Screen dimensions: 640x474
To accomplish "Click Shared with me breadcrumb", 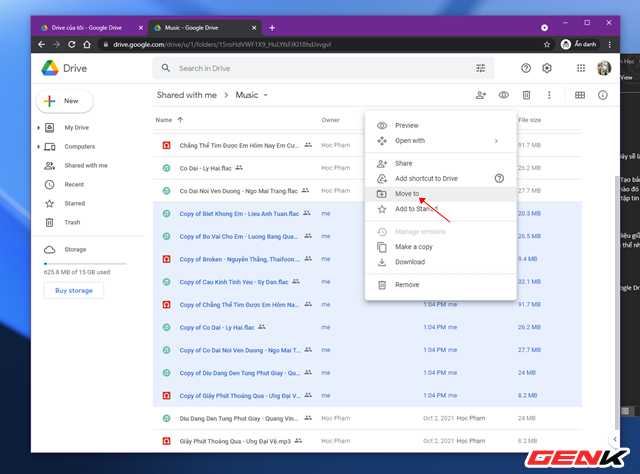I will tap(187, 95).
